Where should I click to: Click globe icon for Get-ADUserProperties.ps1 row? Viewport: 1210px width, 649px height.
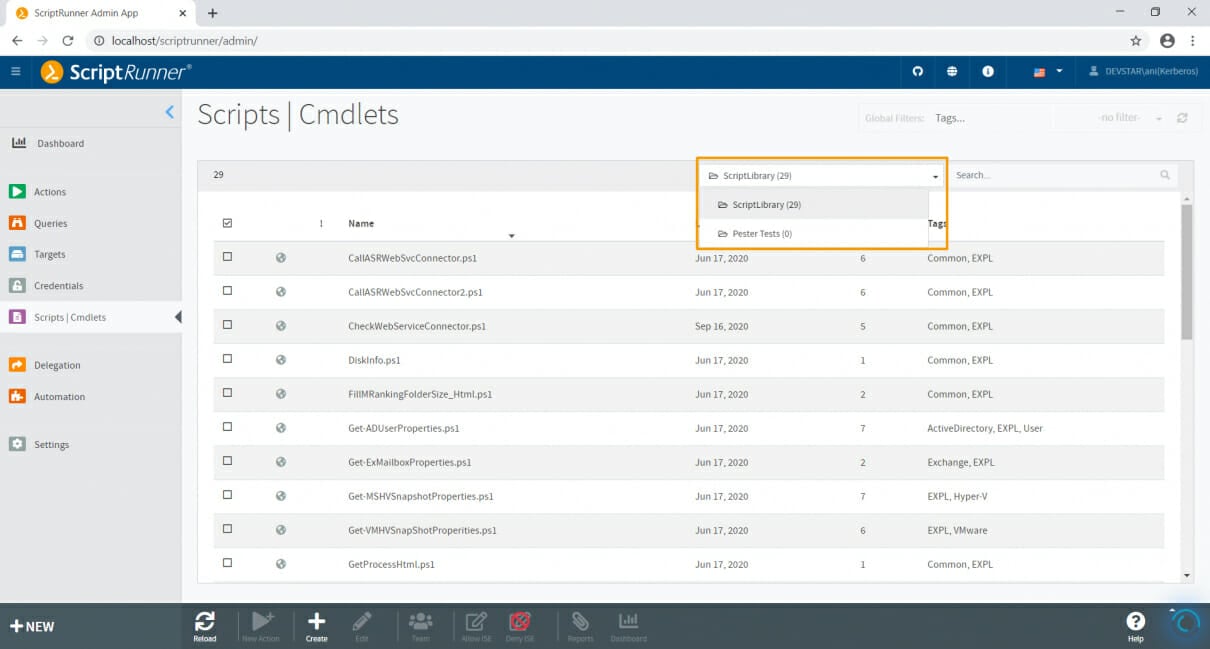(x=281, y=428)
